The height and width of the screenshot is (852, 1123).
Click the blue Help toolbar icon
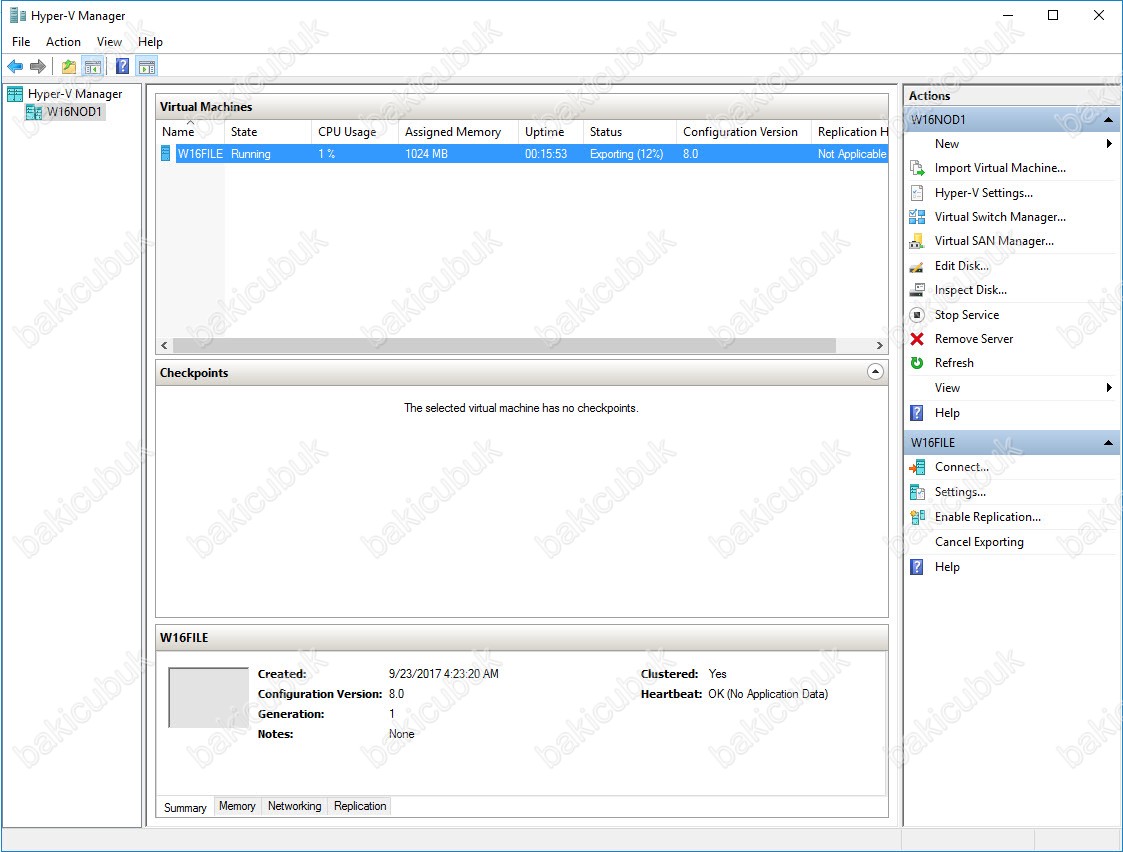point(122,67)
